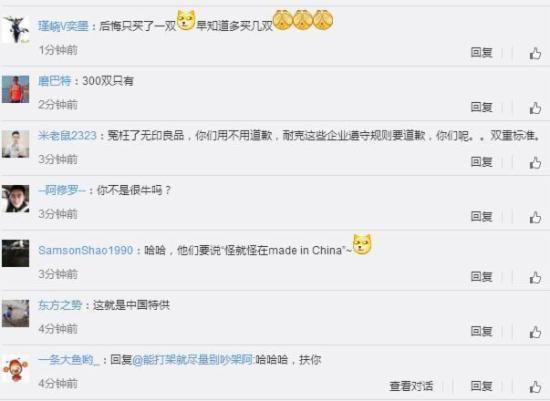
Task: Visit the 米老鼠2323 username link
Action: click(67, 135)
